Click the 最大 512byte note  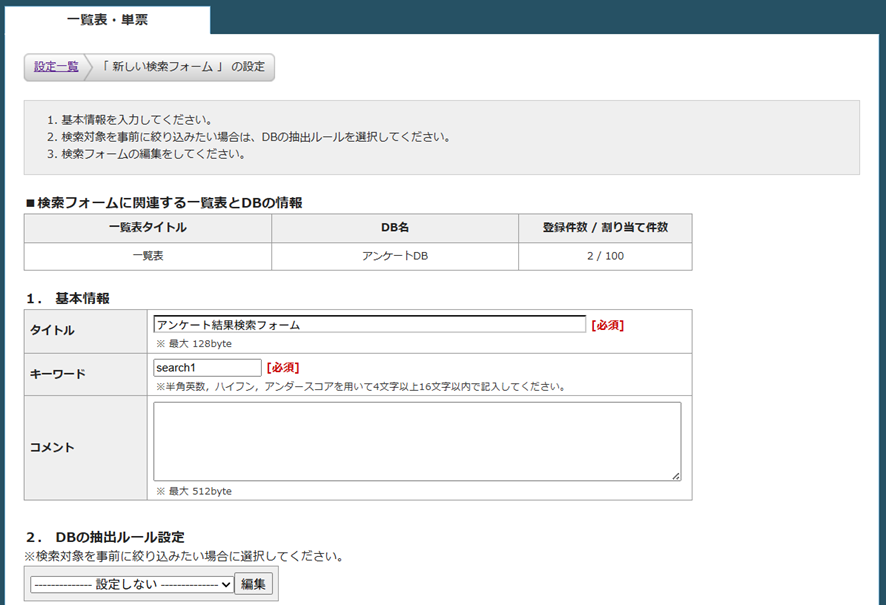point(194,491)
